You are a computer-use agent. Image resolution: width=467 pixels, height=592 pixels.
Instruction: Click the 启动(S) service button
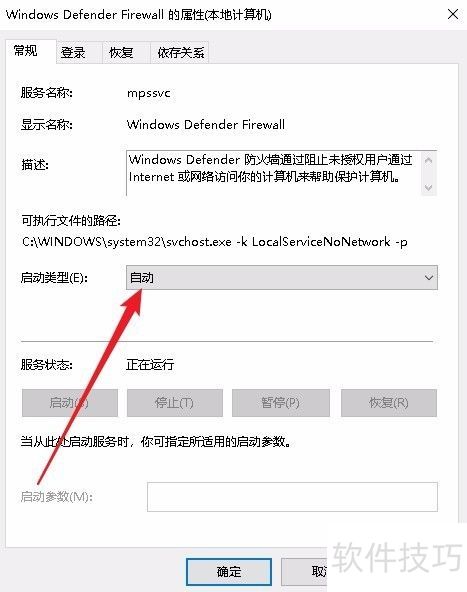coord(70,403)
